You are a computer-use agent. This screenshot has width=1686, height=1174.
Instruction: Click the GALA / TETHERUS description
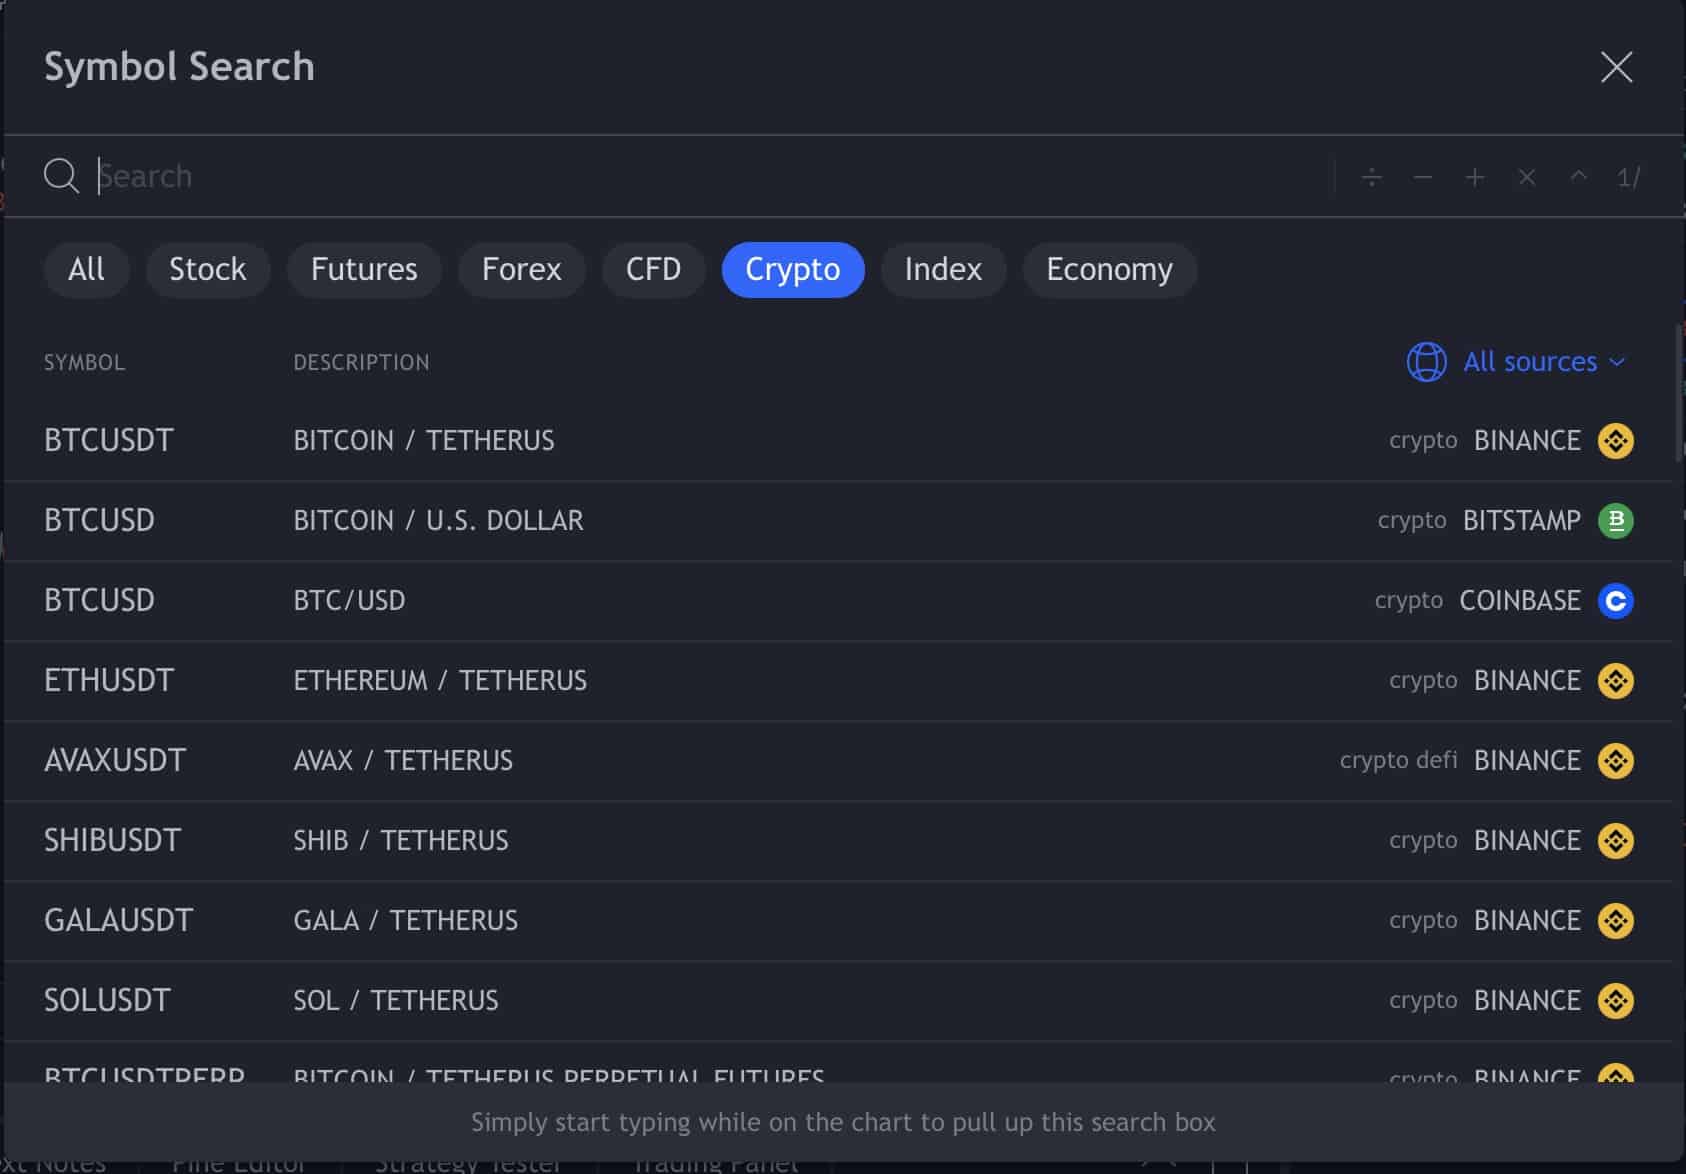coord(406,921)
